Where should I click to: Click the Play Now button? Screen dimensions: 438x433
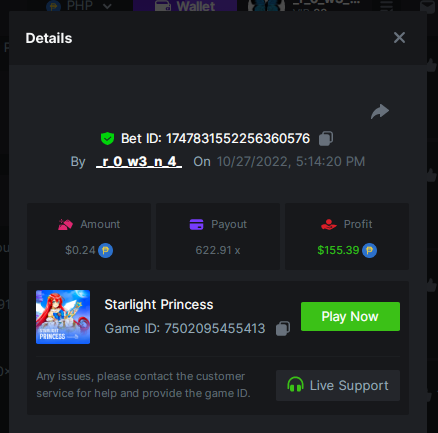coord(350,316)
